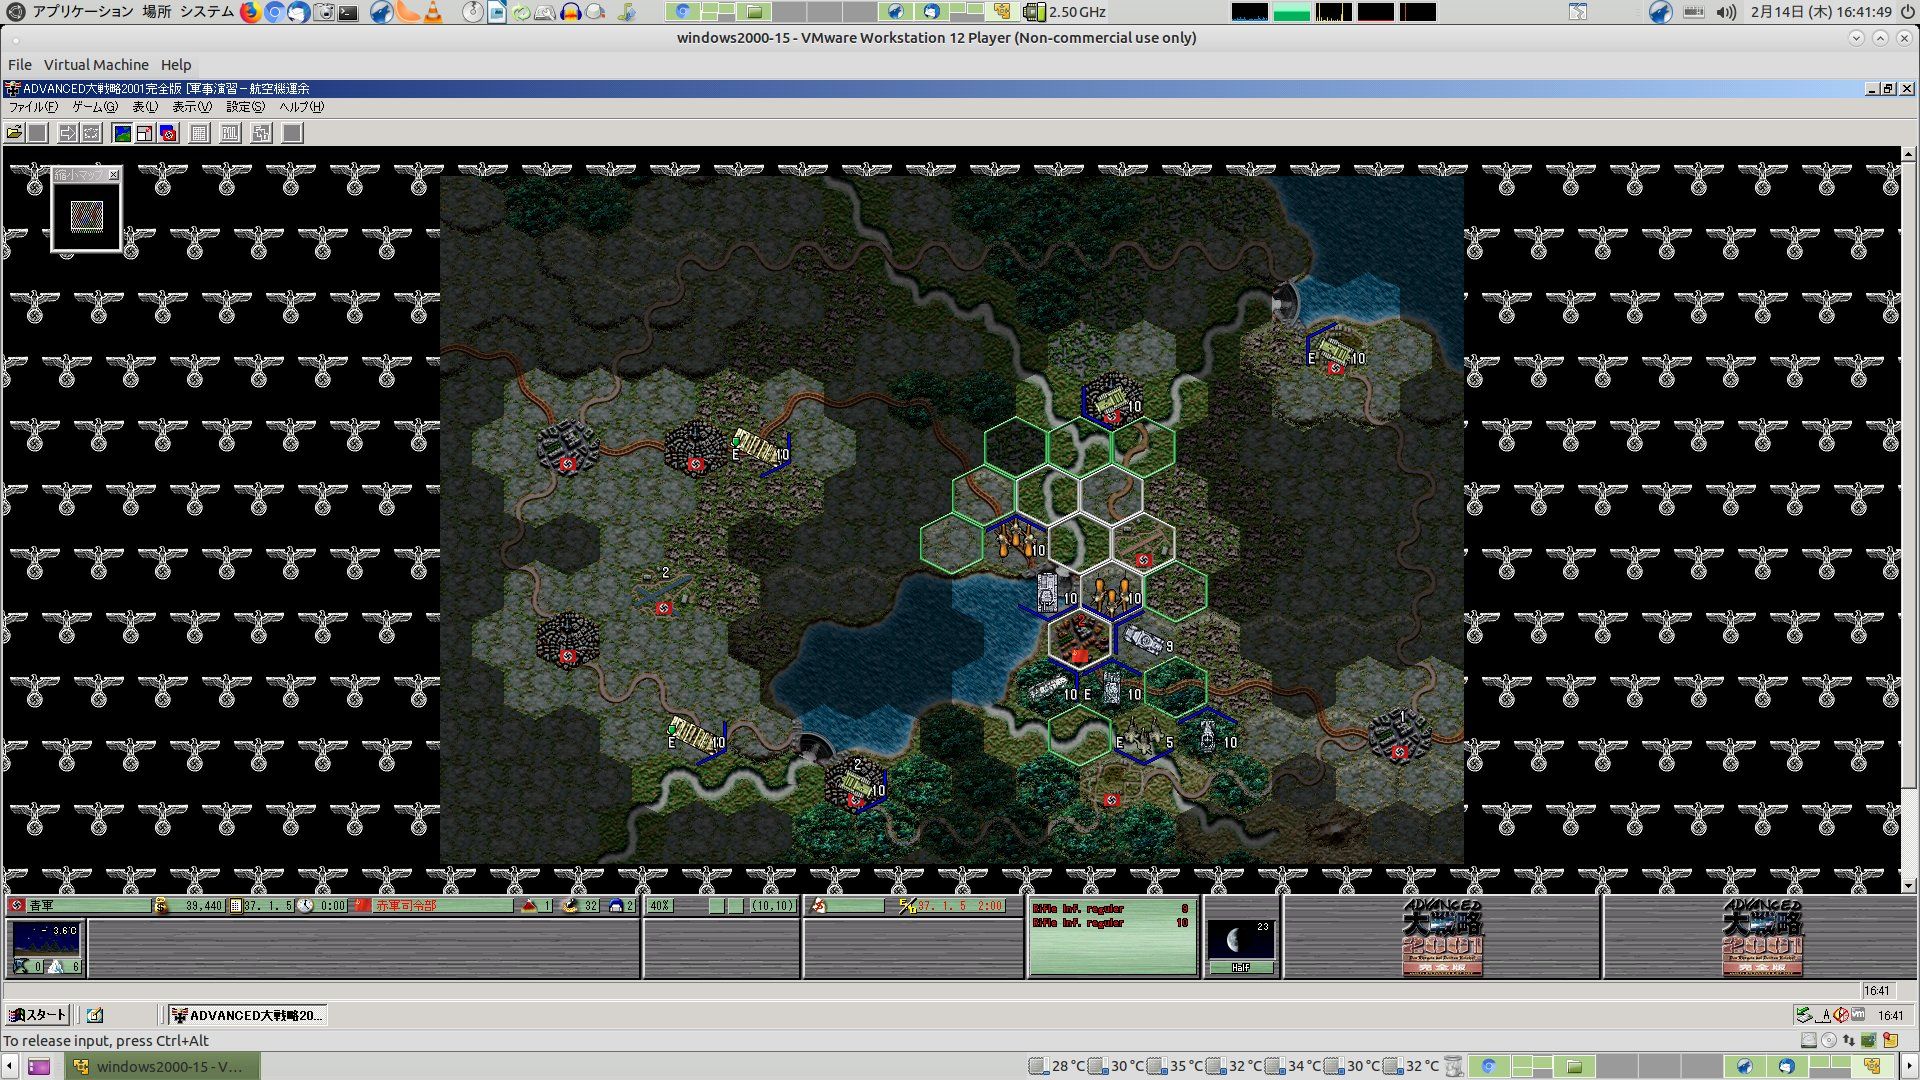Expand the 設定(S) menu
The image size is (1920, 1080).
click(x=245, y=107)
